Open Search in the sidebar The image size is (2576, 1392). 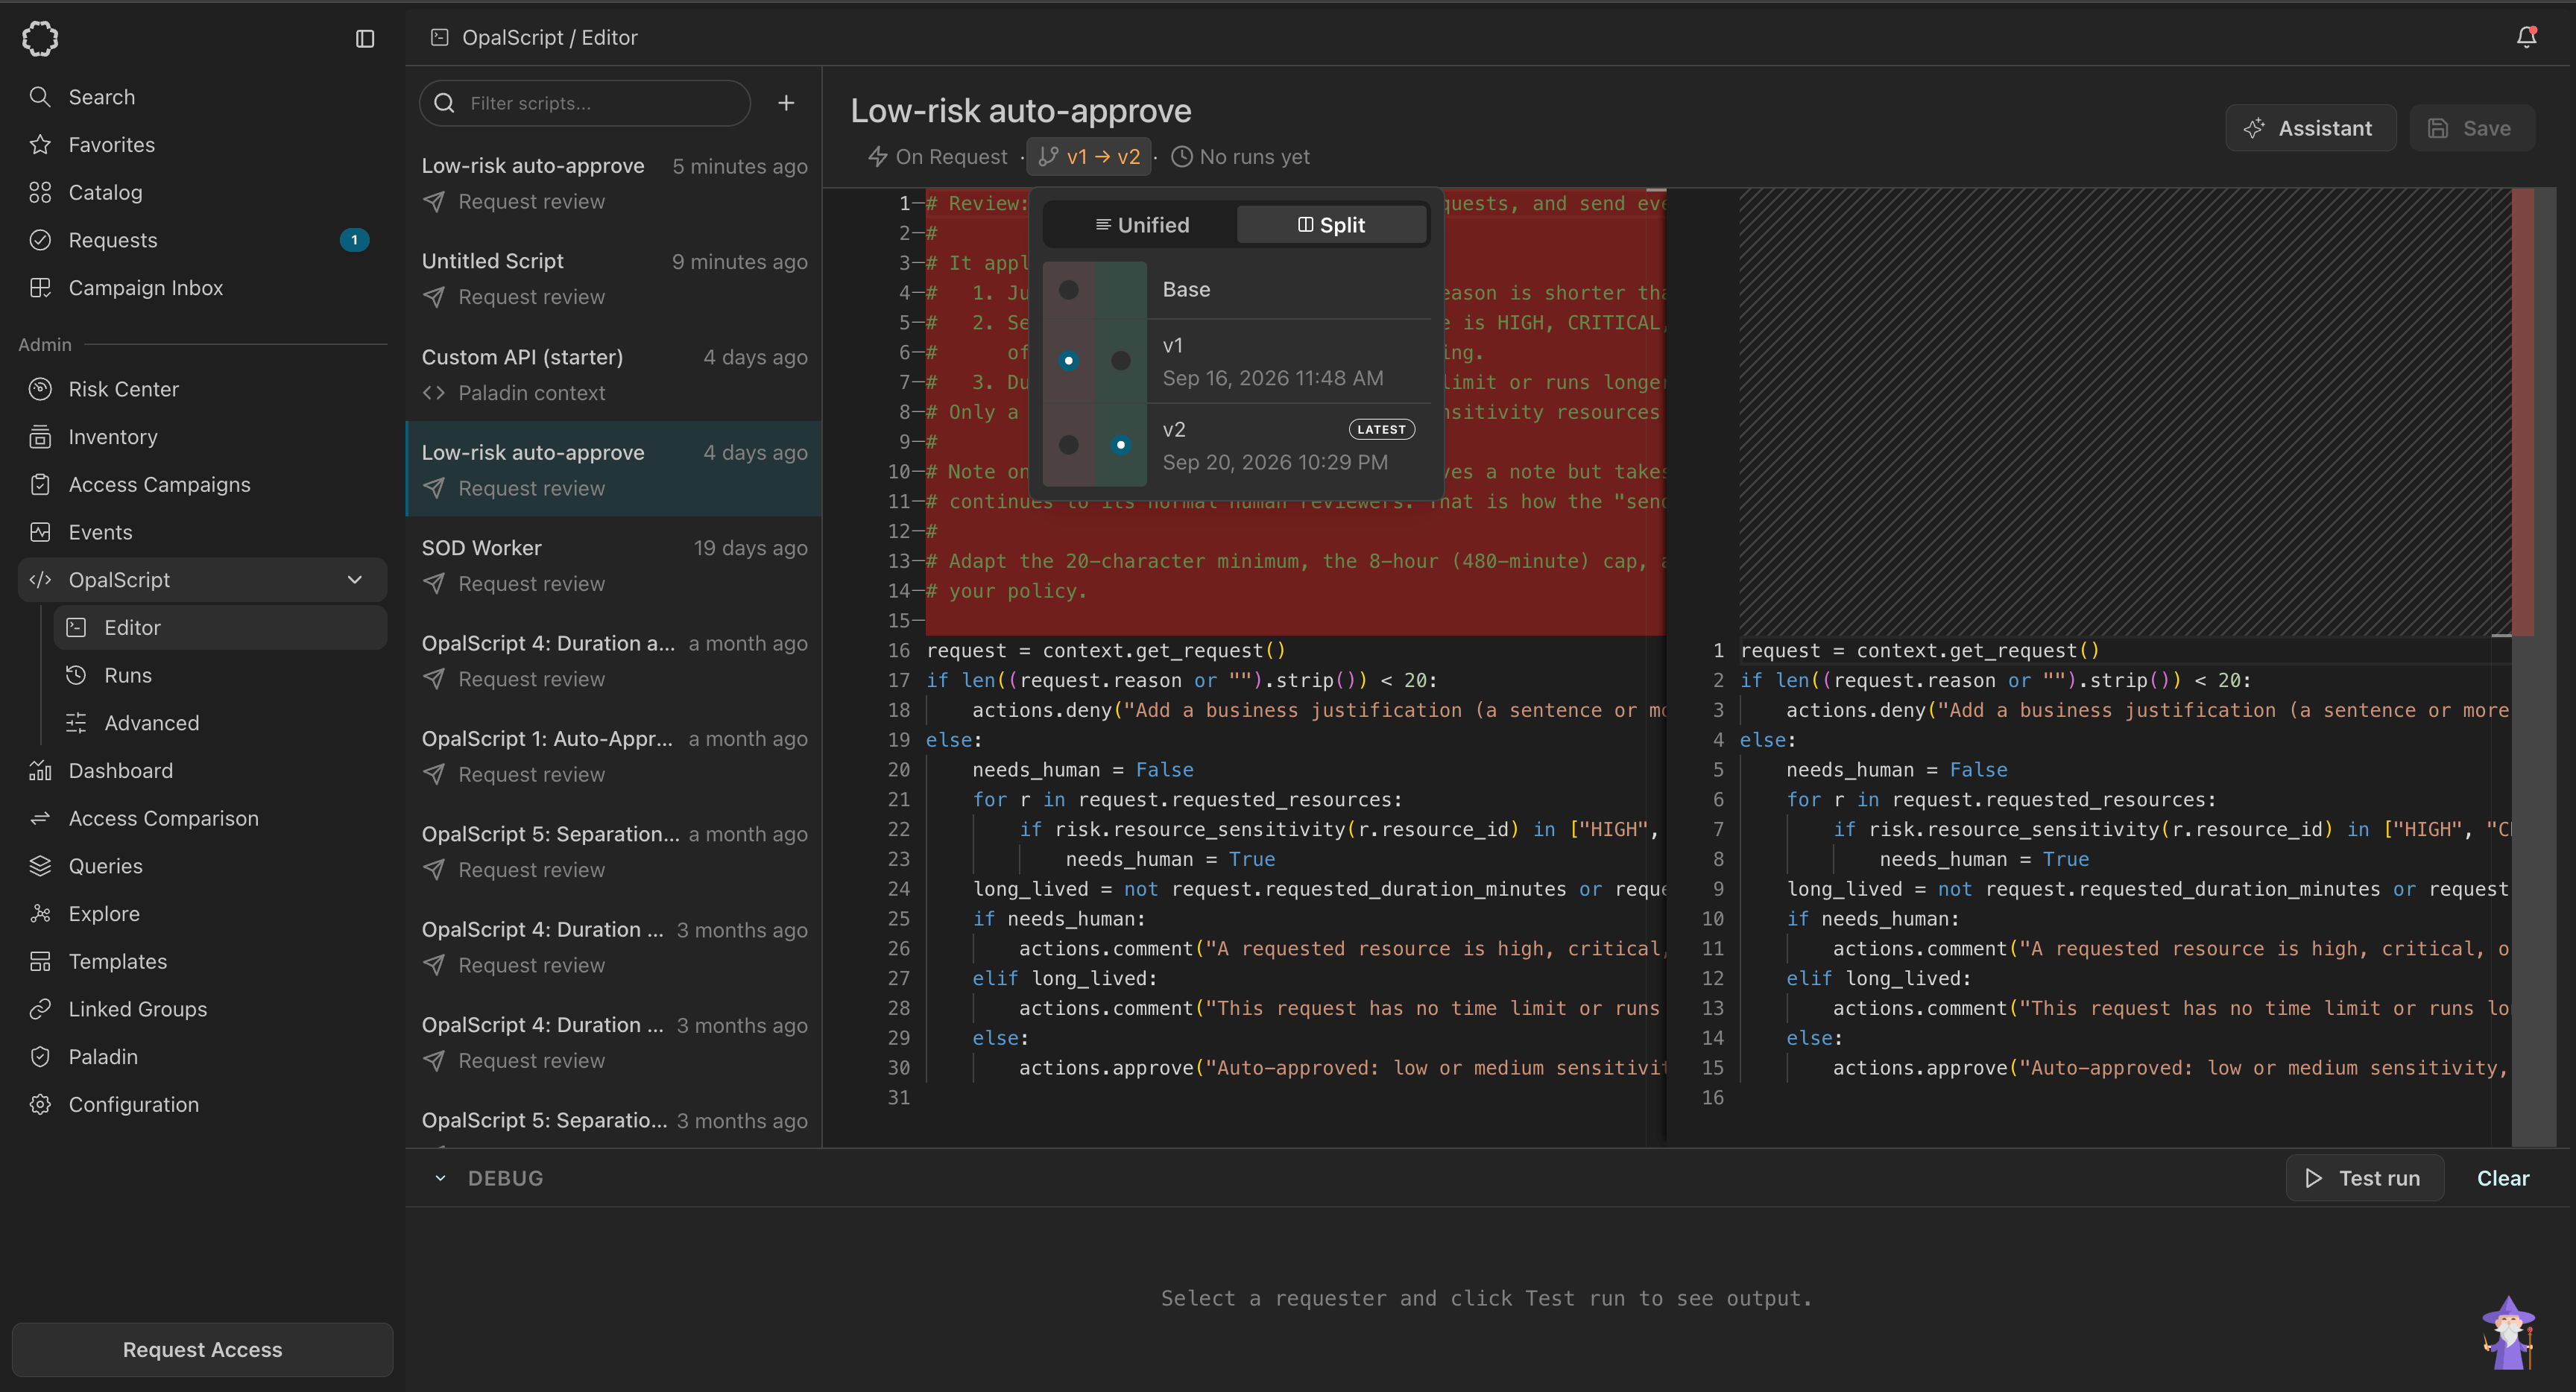(x=202, y=97)
